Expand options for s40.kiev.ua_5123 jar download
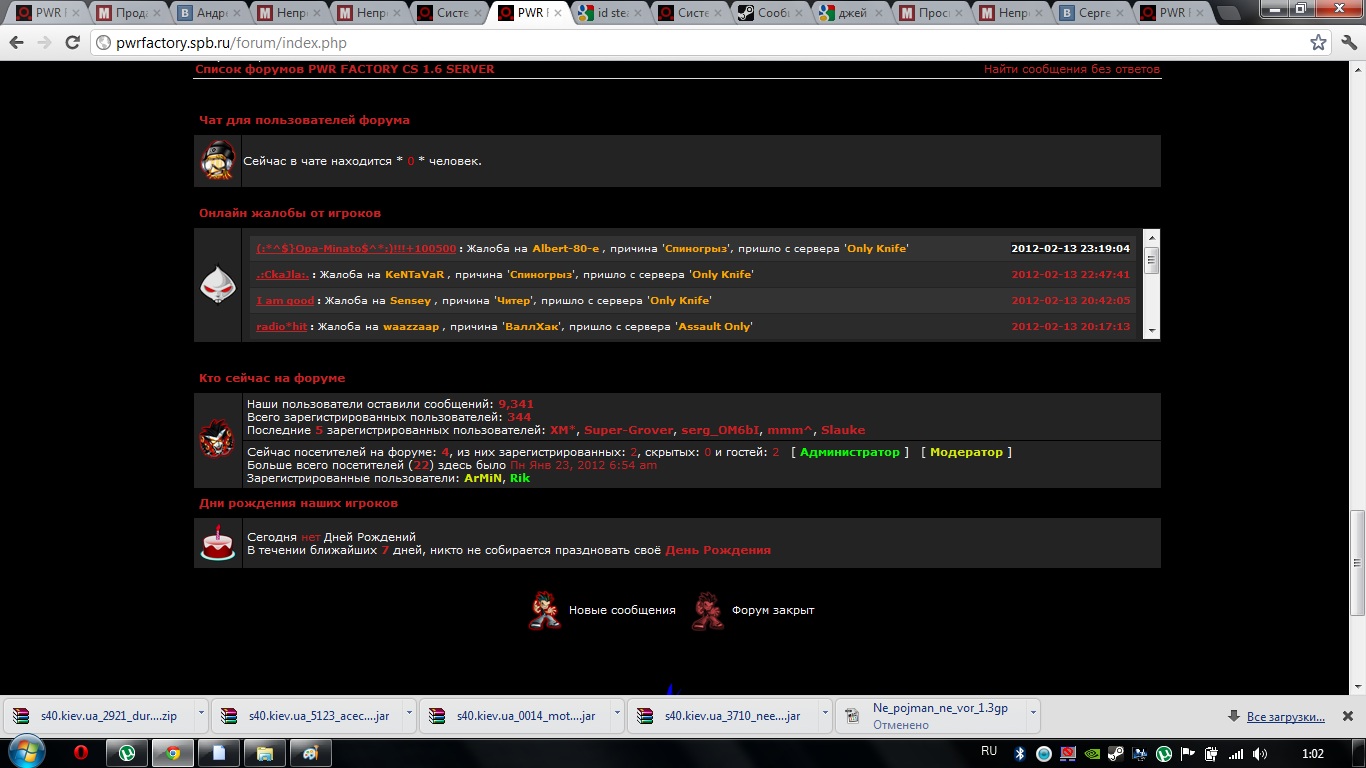 (x=409, y=715)
